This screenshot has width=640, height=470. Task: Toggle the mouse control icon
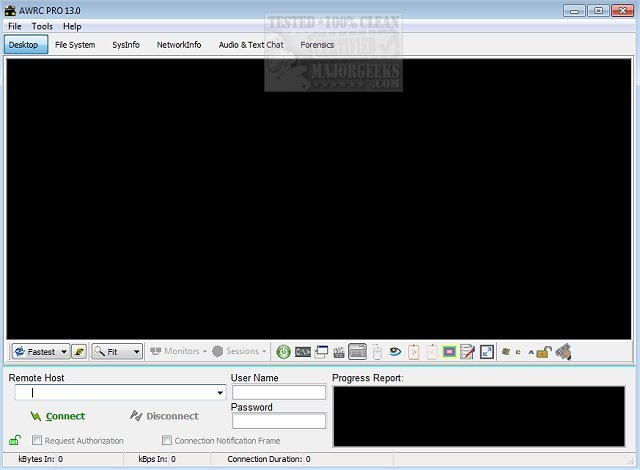click(377, 352)
